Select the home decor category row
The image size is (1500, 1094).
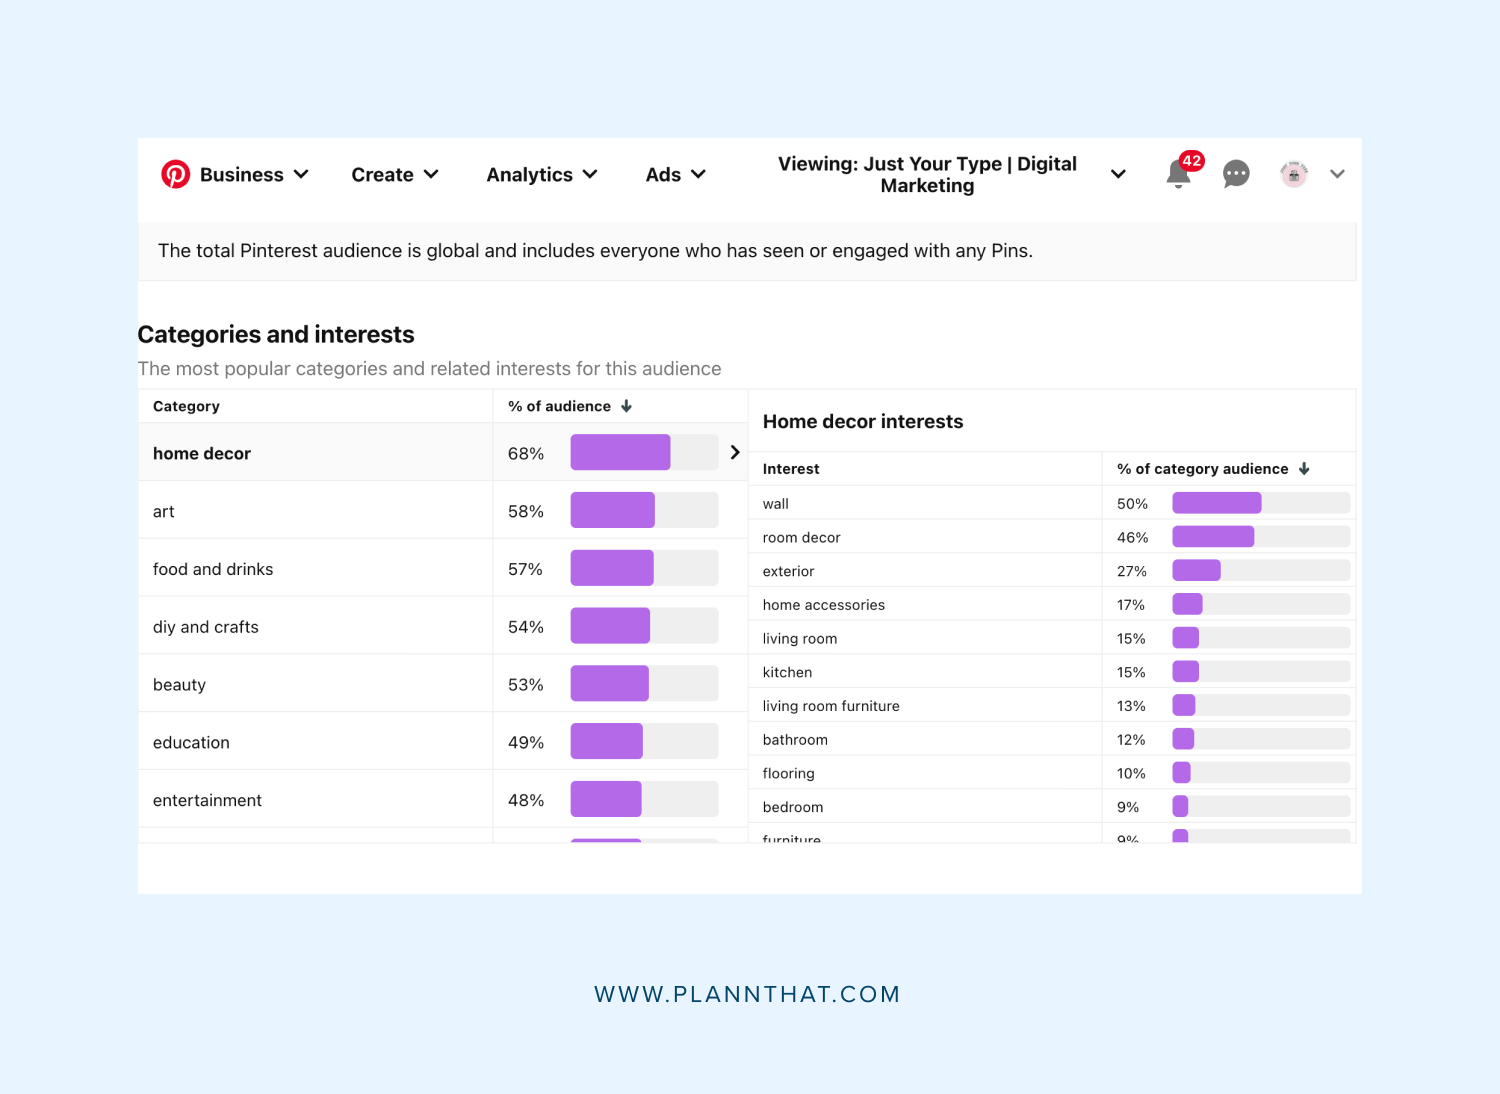click(x=300, y=452)
